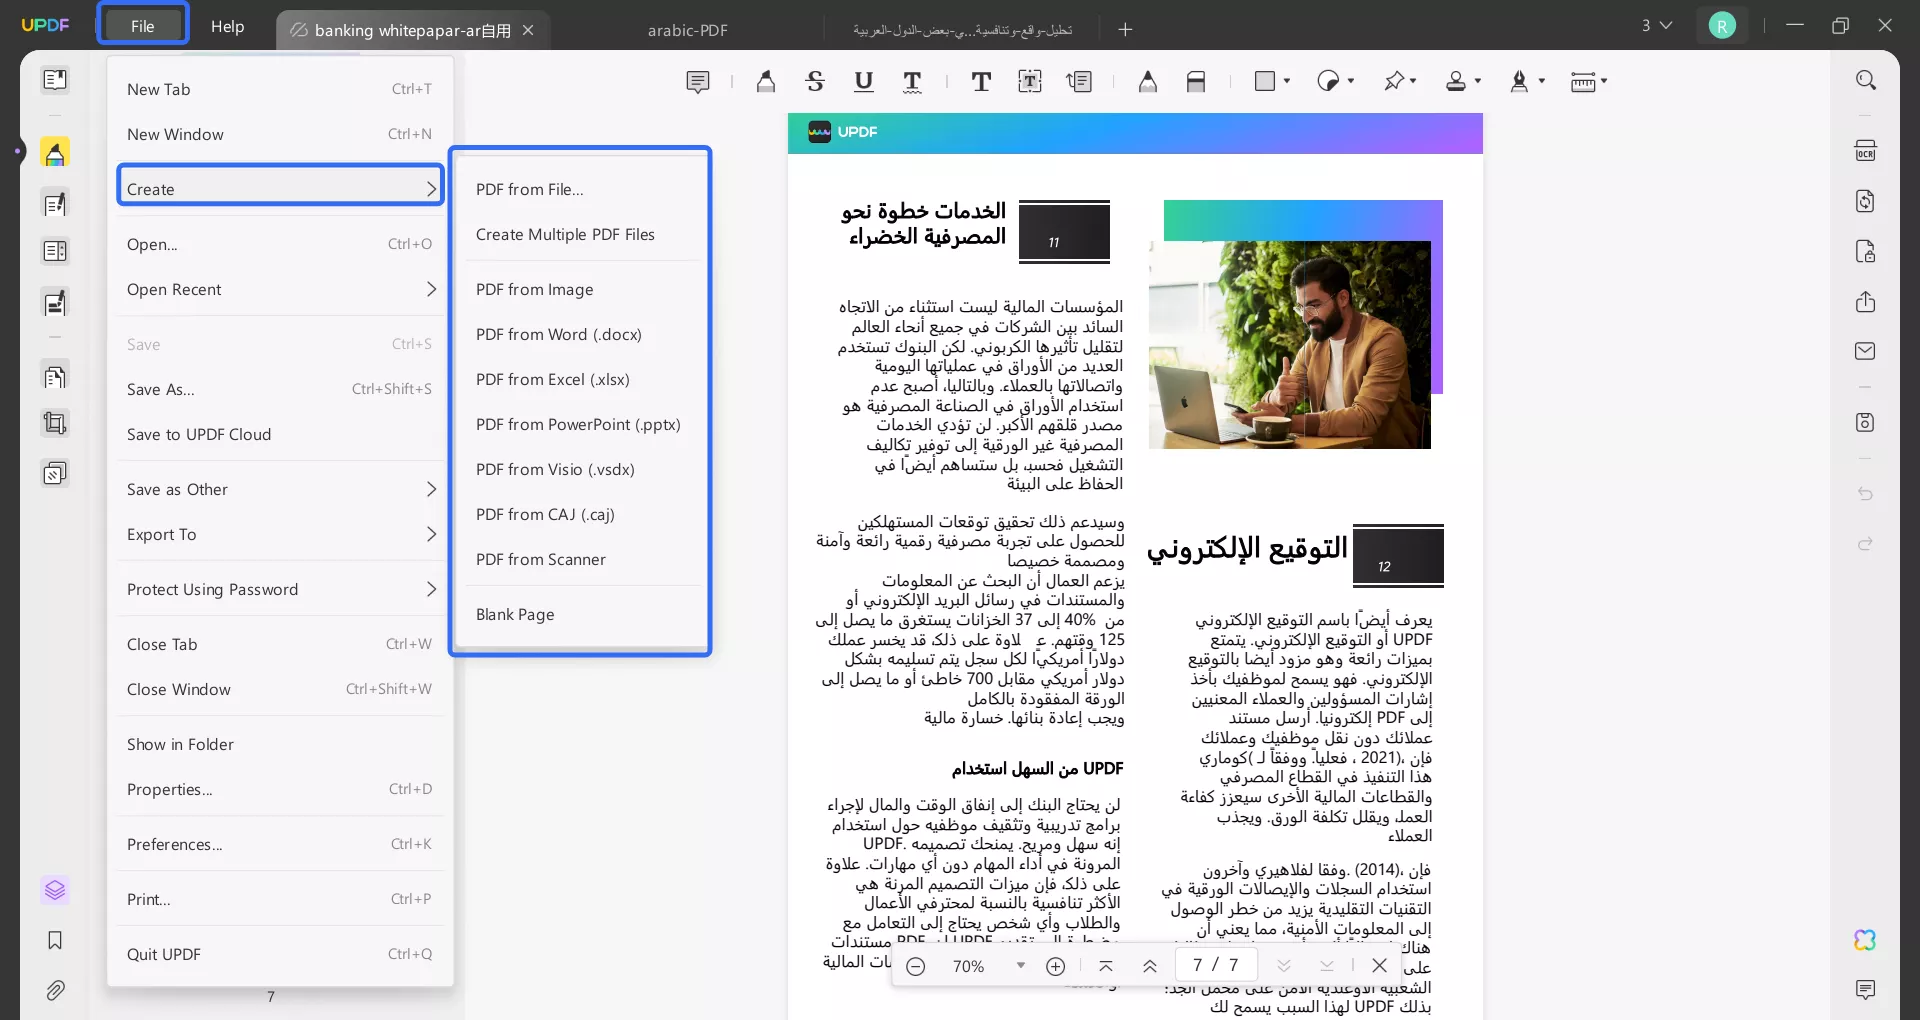Select the underline text tool
The height and width of the screenshot is (1020, 1920).
click(x=864, y=82)
